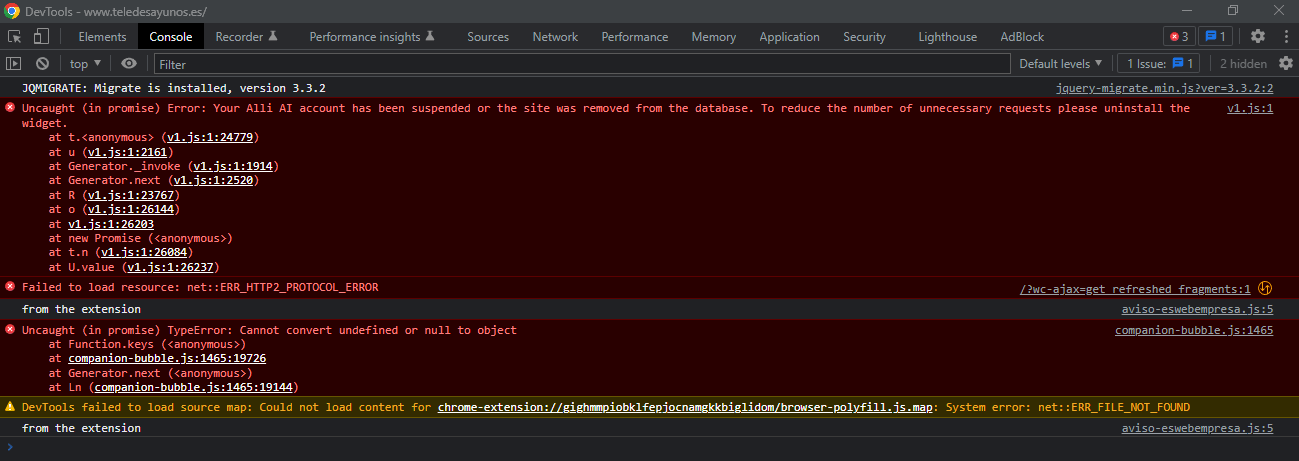Click the error icon of Failed to load resource
The width and height of the screenshot is (1299, 461).
pos(11,287)
